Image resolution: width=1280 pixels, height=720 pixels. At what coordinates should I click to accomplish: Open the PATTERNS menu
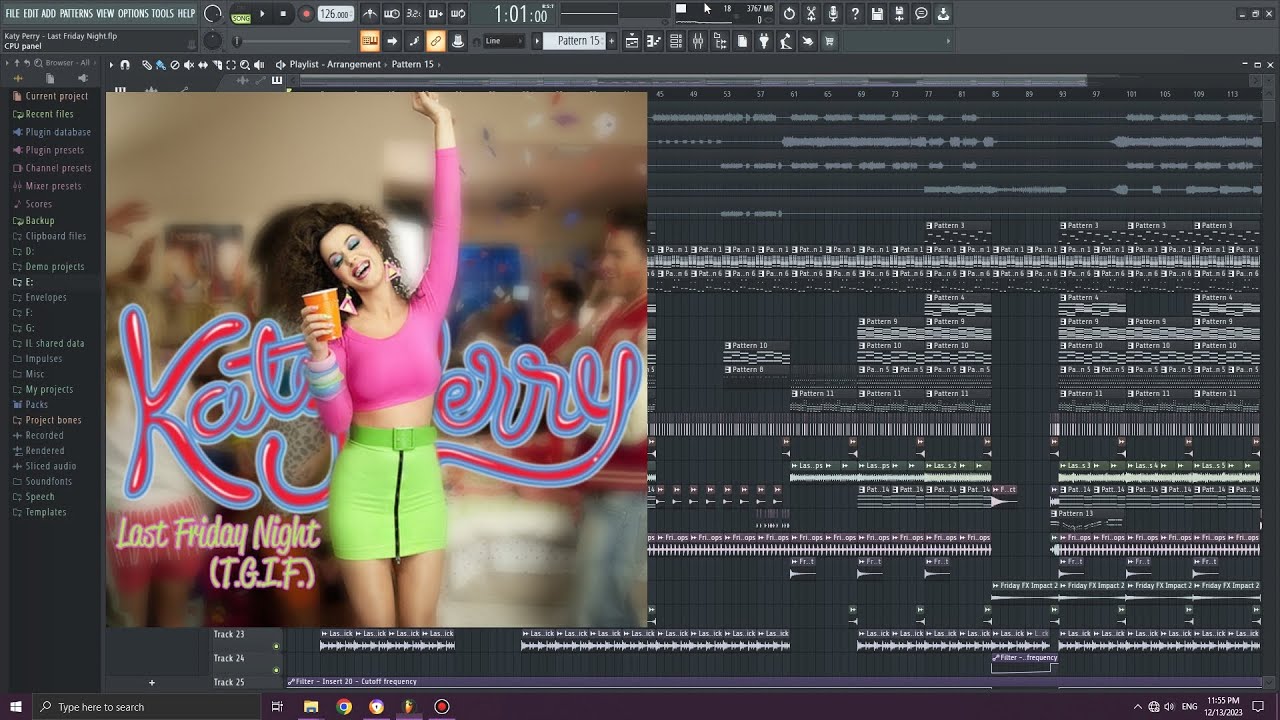(x=77, y=14)
